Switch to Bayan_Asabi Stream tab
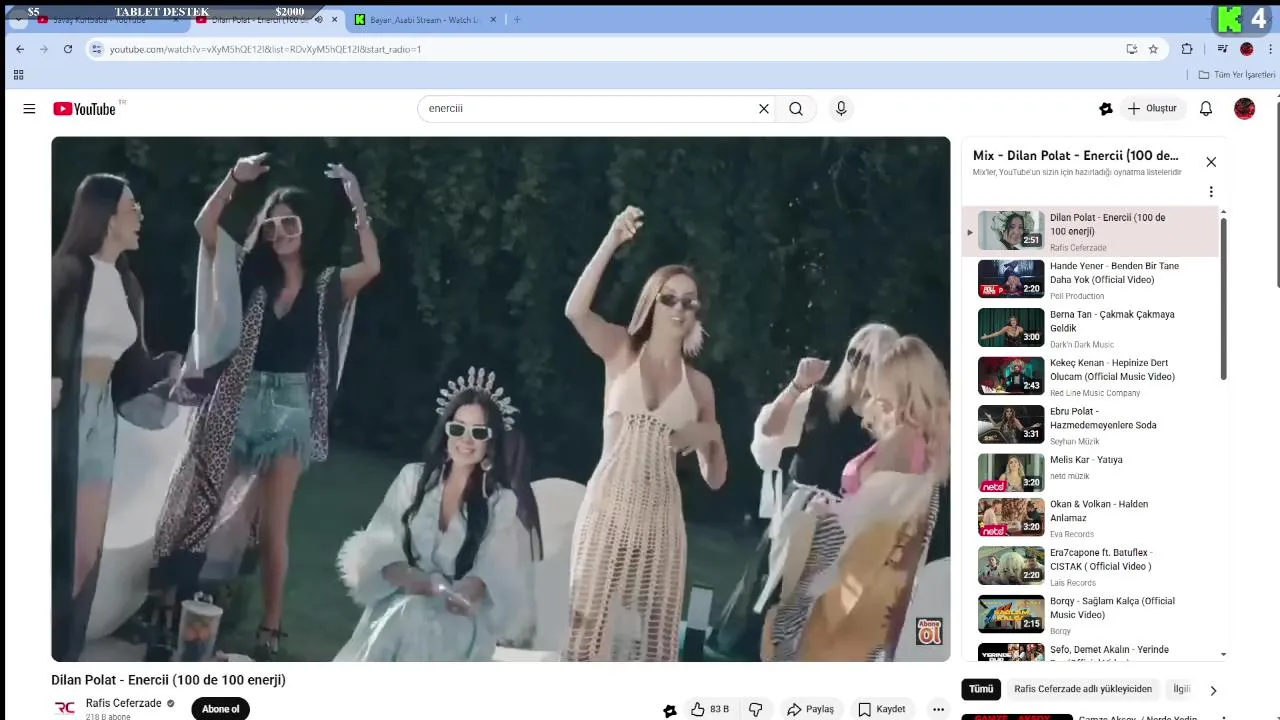 click(425, 19)
